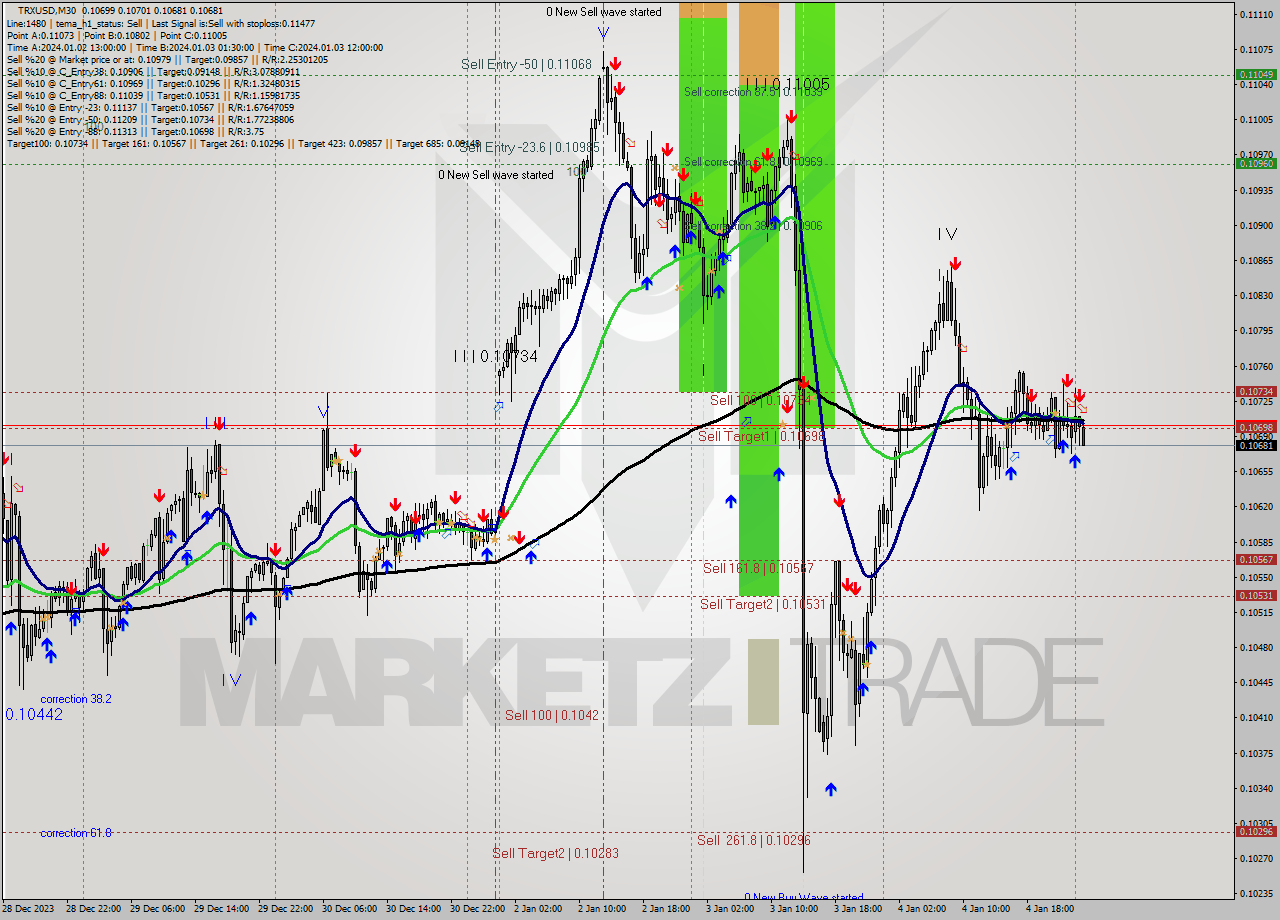
Task: Click the 4 Jan 18:00 time label
Action: [1050, 909]
